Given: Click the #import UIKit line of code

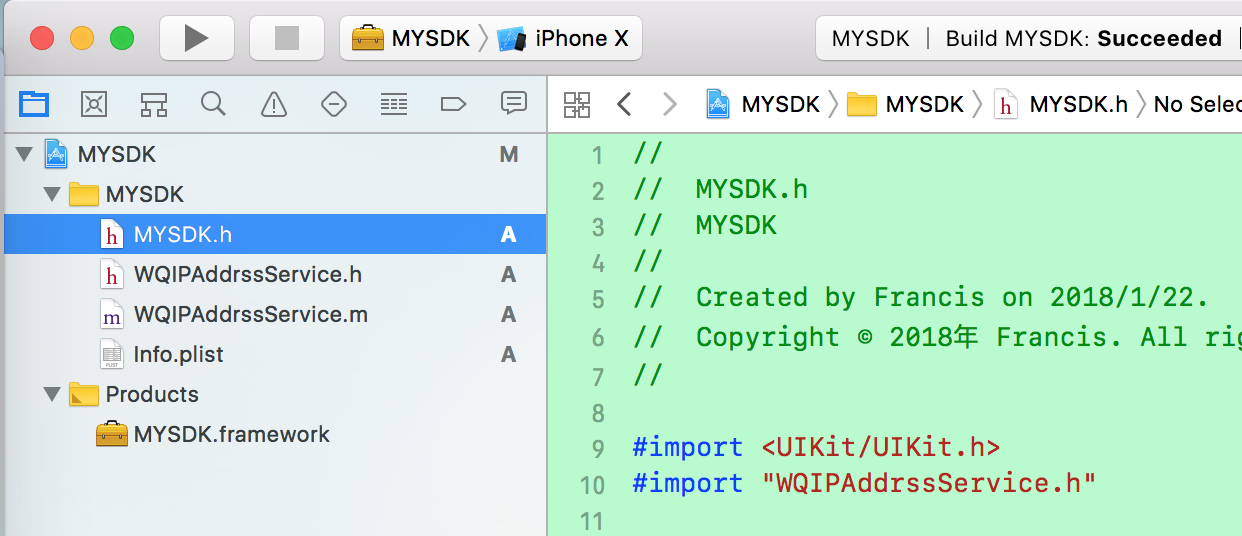Looking at the screenshot, I should pyautogui.click(x=816, y=446).
